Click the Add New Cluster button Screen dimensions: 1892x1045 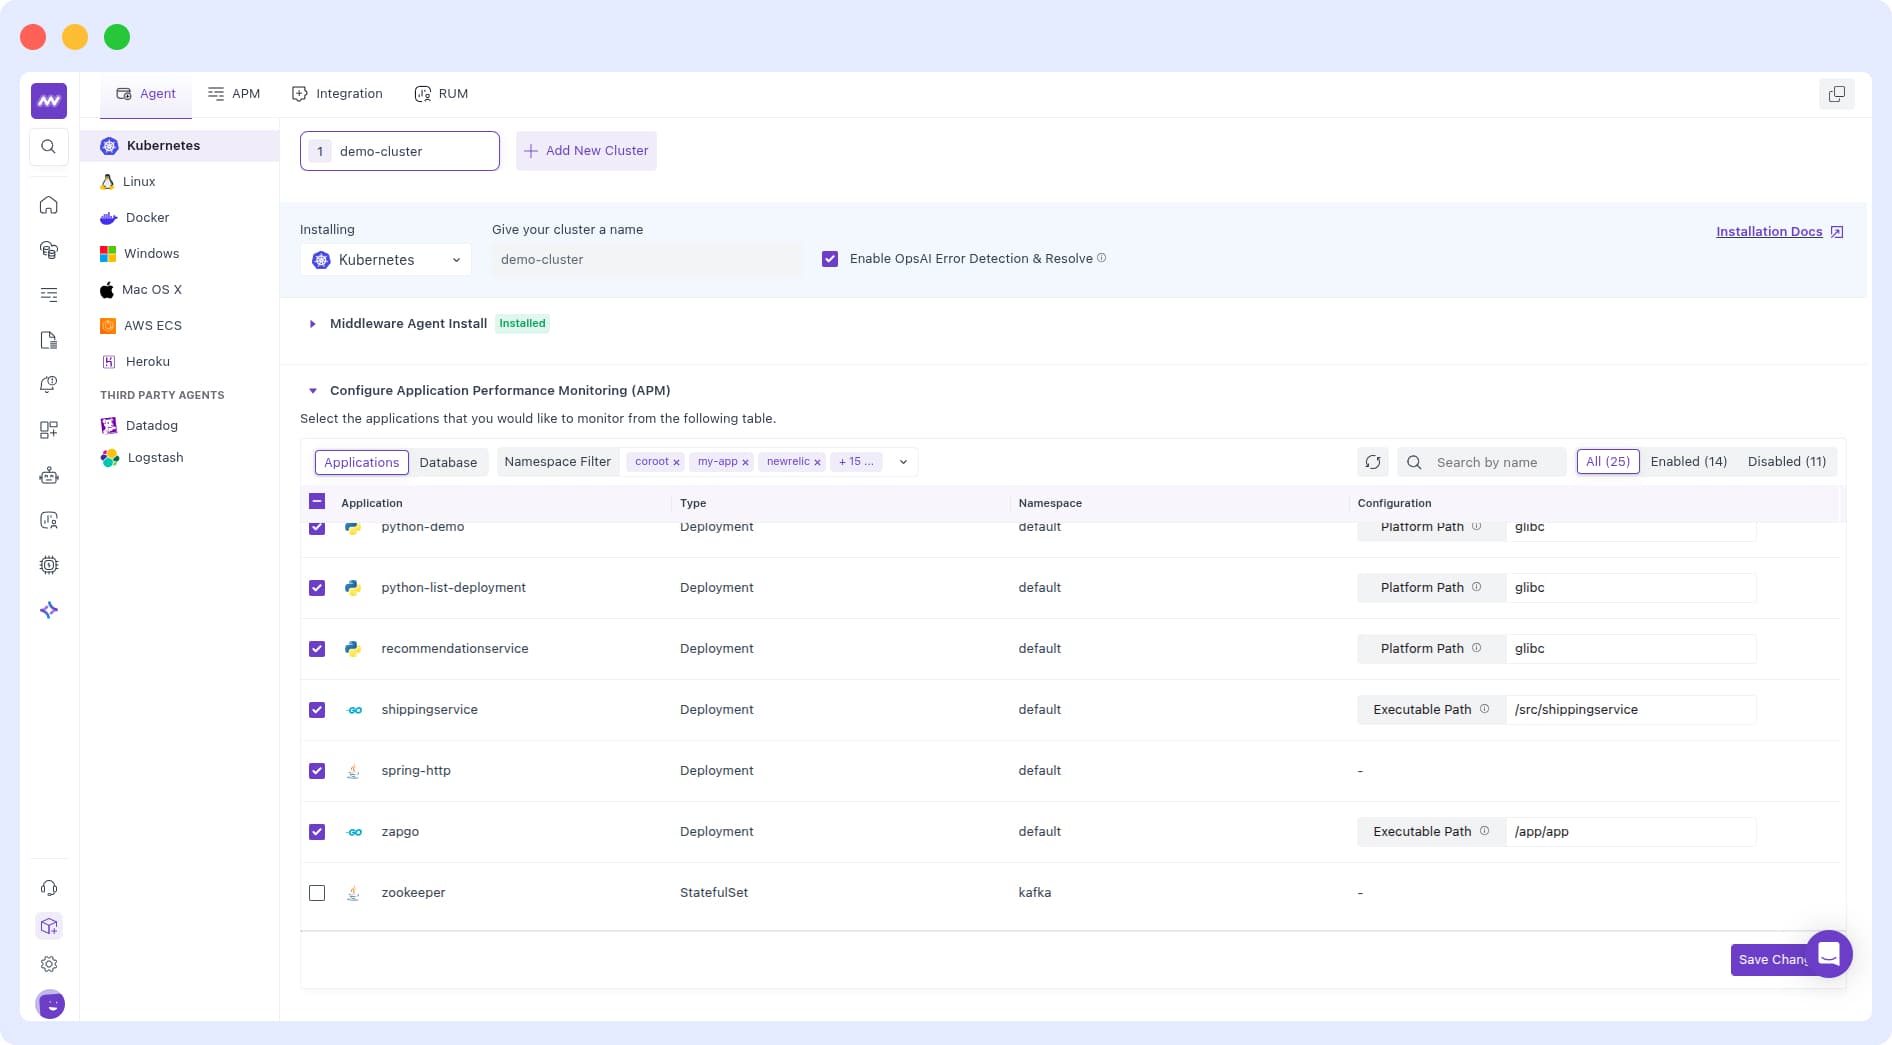[x=586, y=150]
